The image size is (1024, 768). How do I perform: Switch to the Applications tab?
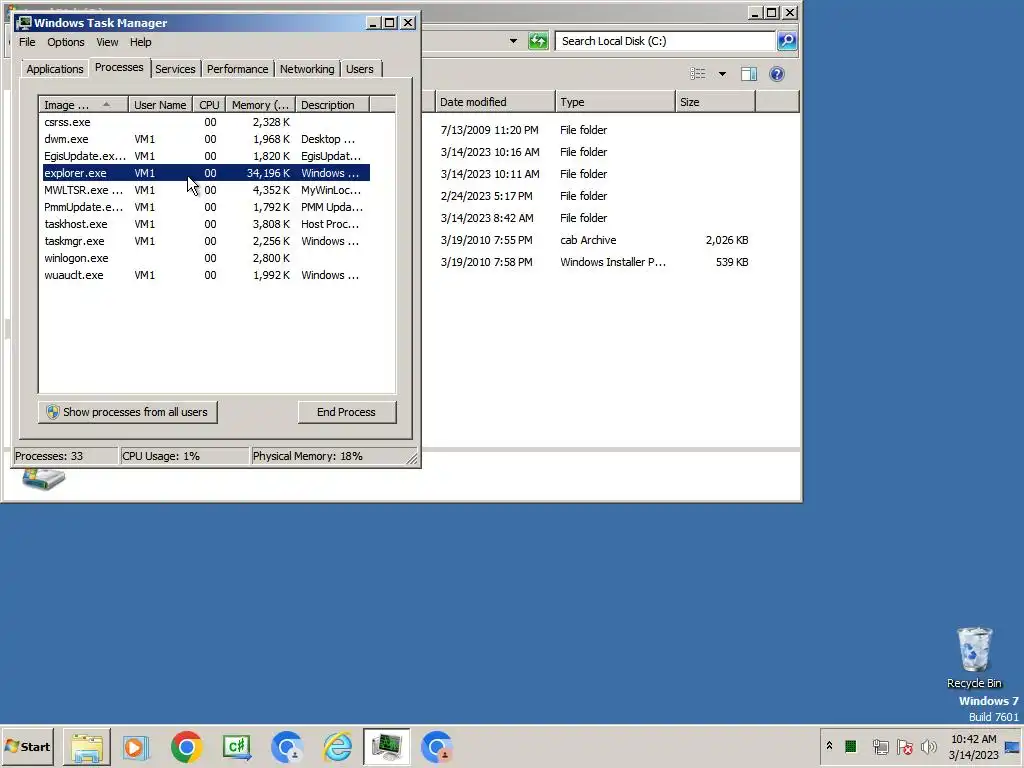[x=55, y=69]
